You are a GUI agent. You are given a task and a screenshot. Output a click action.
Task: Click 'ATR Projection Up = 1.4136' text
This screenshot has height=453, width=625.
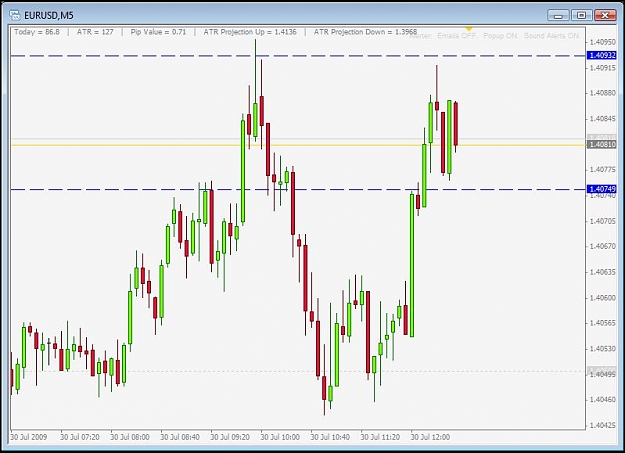pos(250,32)
